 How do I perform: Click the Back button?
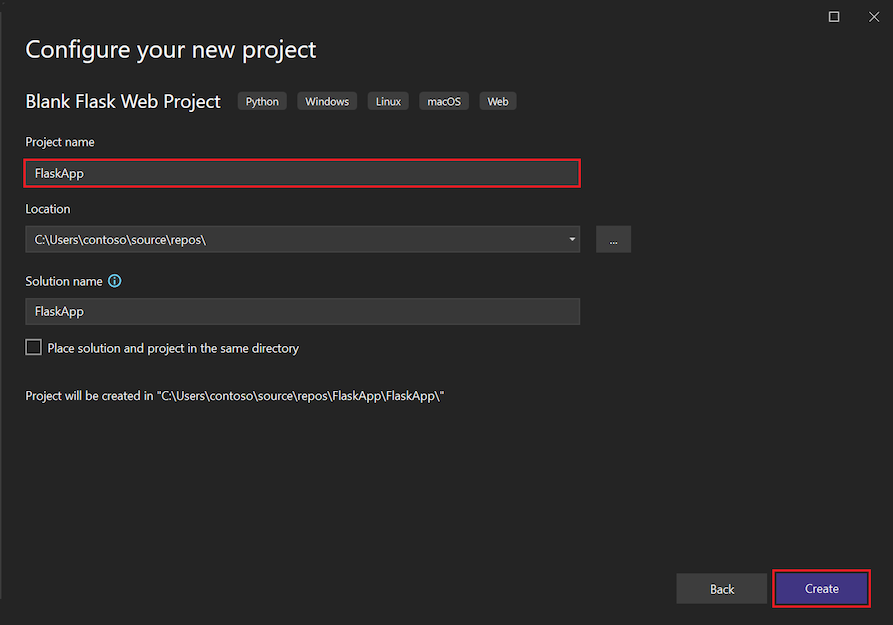(721, 588)
